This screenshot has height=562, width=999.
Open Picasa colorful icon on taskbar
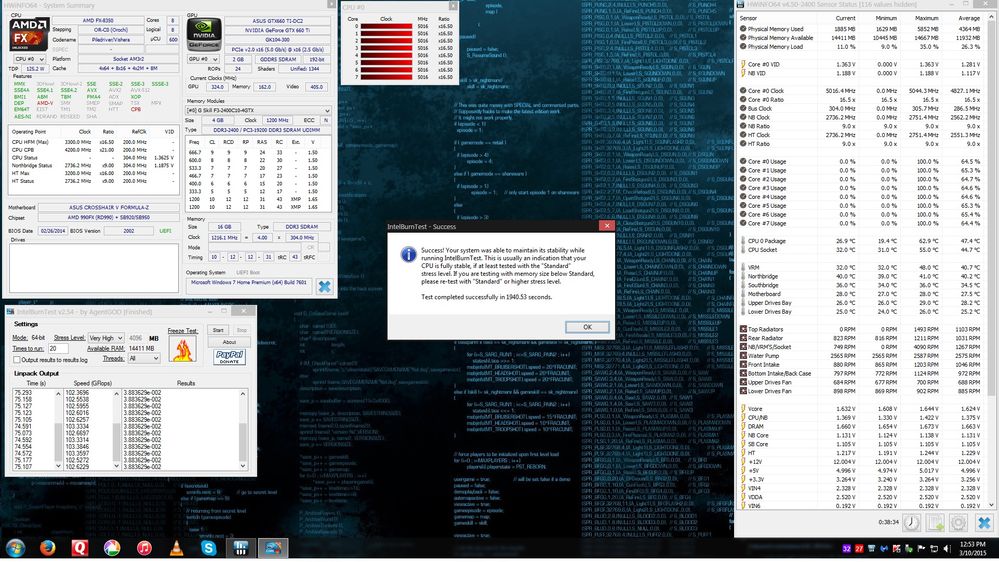(x=111, y=548)
